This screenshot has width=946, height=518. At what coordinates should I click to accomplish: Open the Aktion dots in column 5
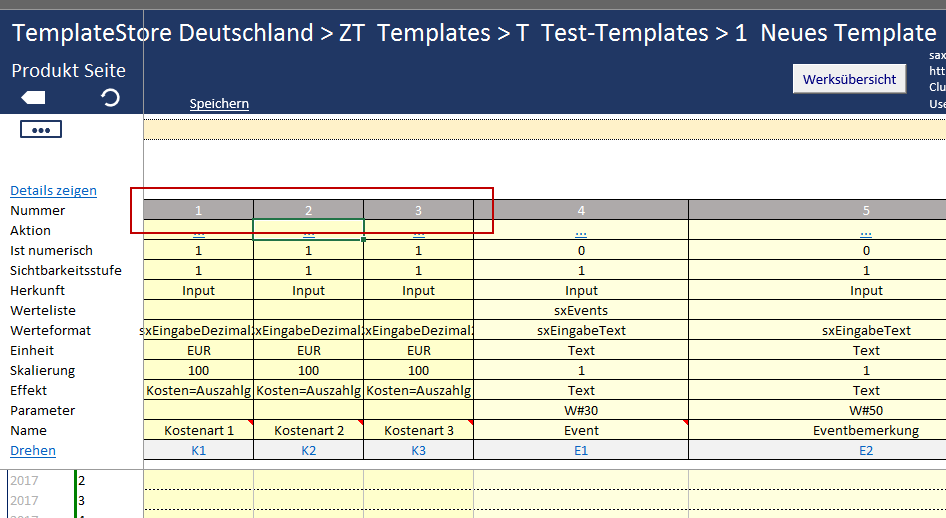tap(866, 231)
